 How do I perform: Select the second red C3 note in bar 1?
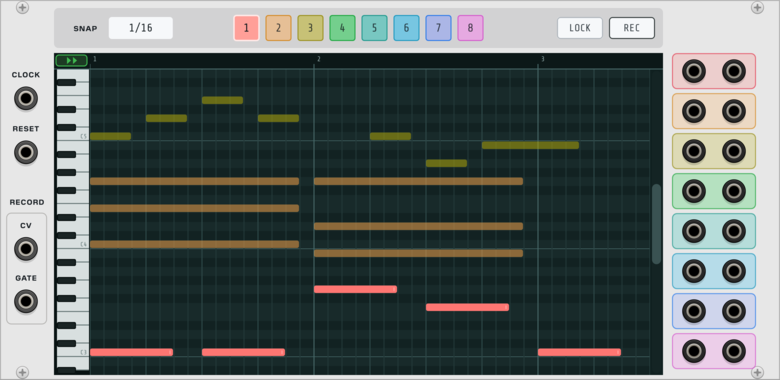click(x=243, y=352)
